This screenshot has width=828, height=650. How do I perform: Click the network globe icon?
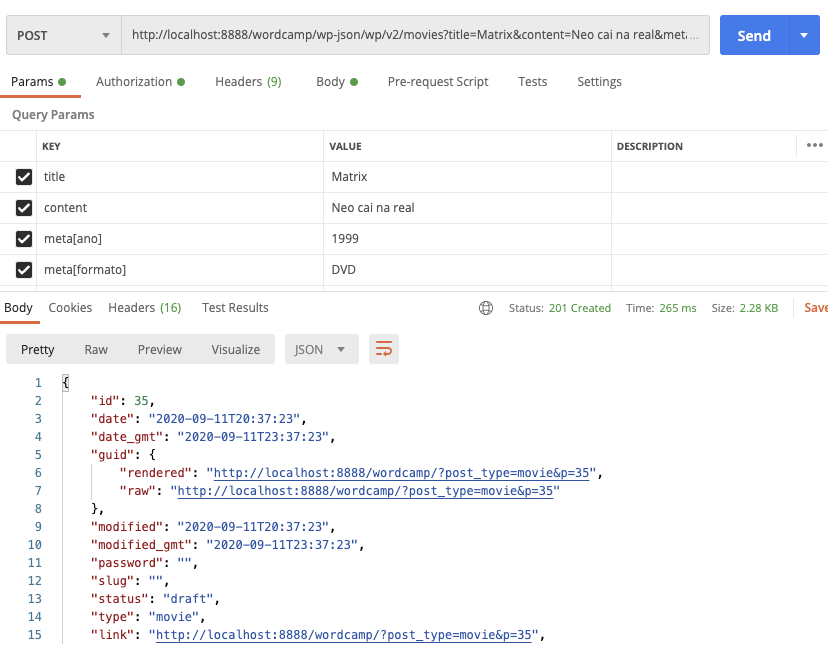(x=486, y=308)
